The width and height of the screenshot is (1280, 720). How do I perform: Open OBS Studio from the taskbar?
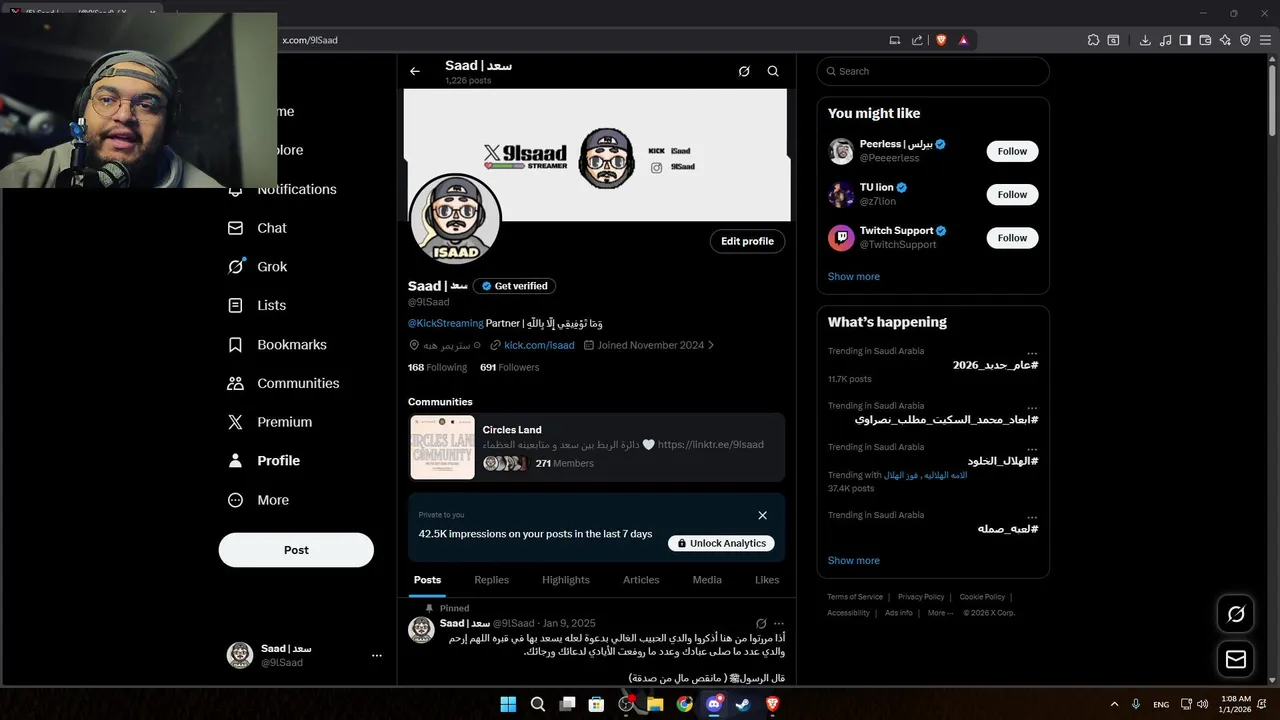pos(626,704)
